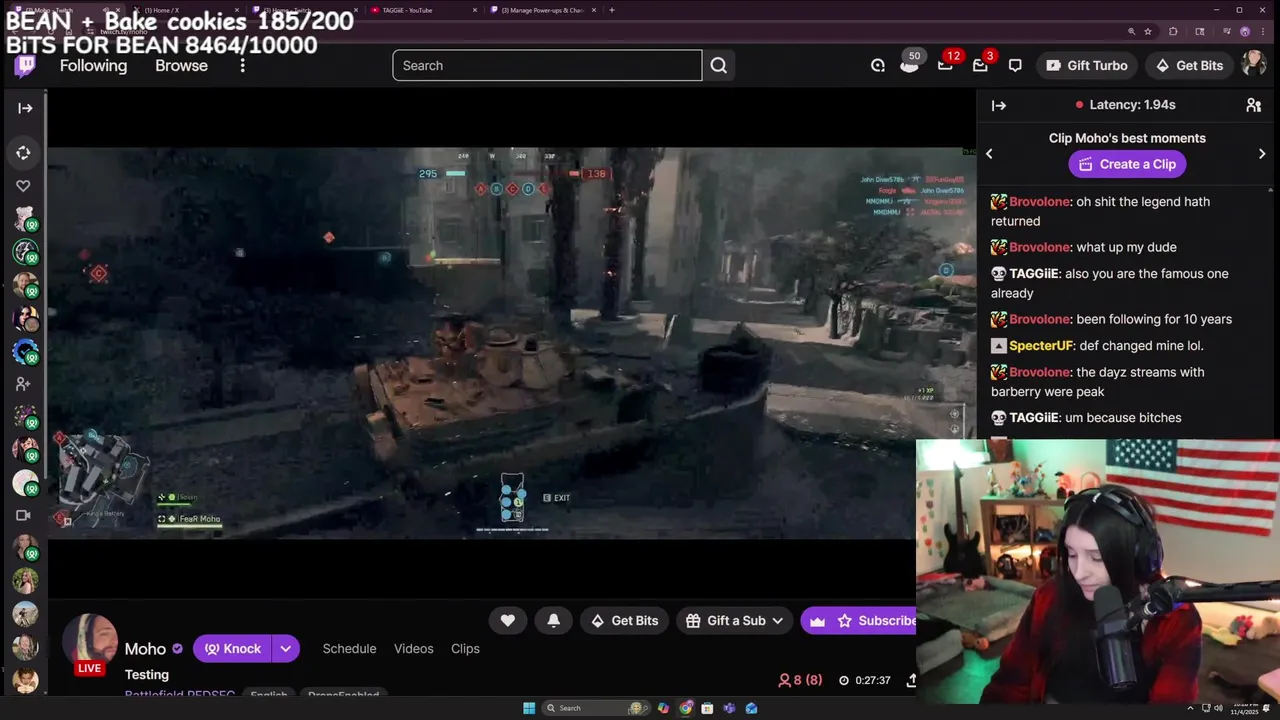Open the circular-arrow icon left of the 50 badge
The image size is (1280, 720).
click(x=878, y=66)
